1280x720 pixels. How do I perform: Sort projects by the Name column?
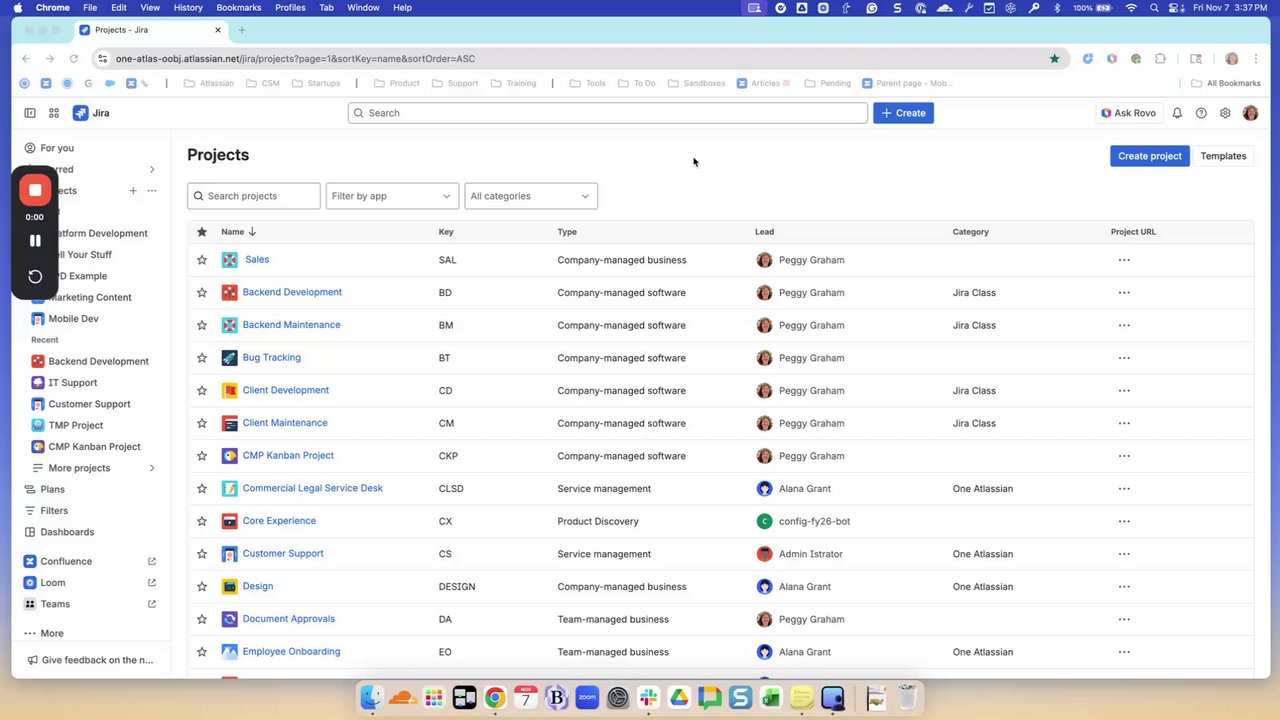pyautogui.click(x=238, y=232)
